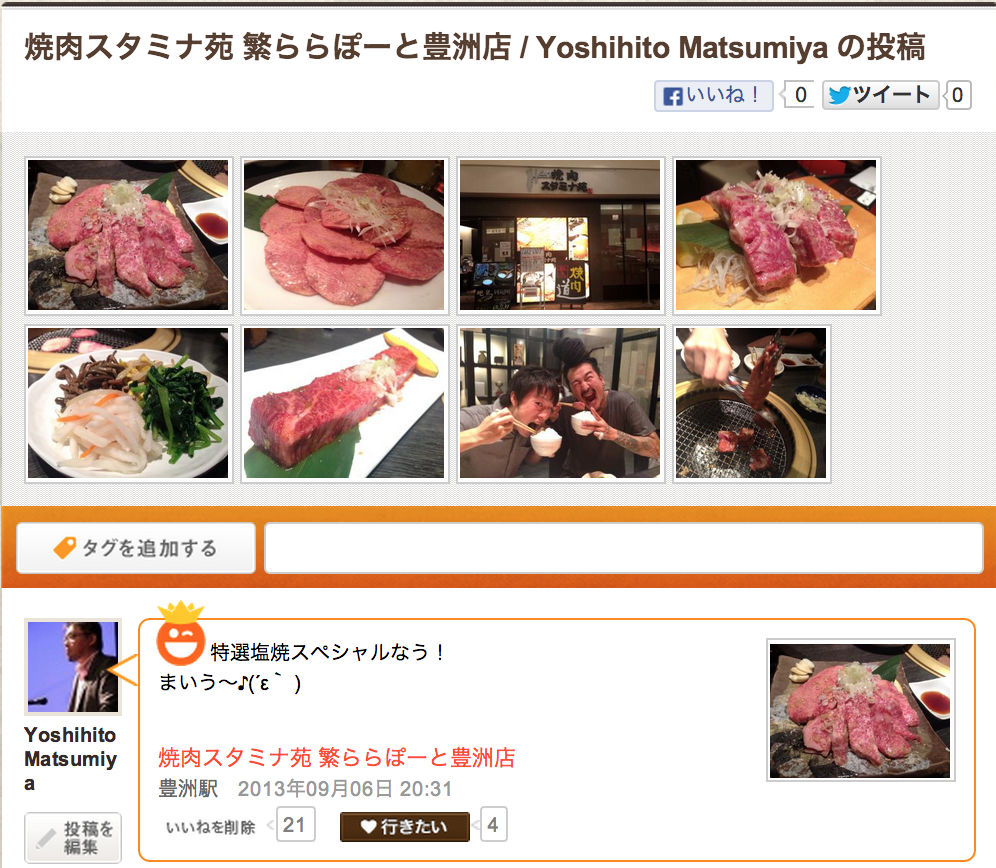Click the like count 21 box

click(x=295, y=825)
